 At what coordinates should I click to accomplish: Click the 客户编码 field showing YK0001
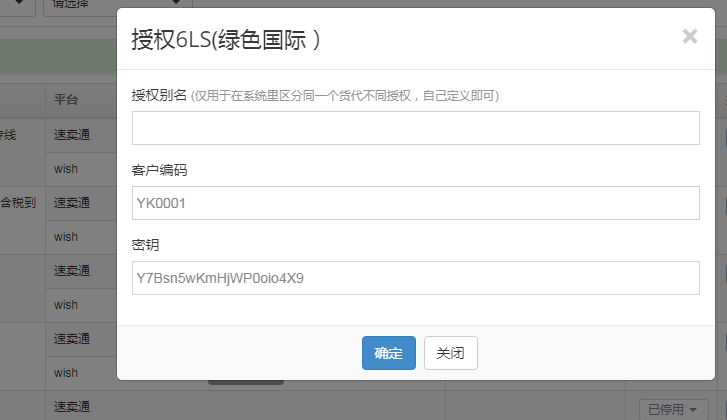(415, 203)
